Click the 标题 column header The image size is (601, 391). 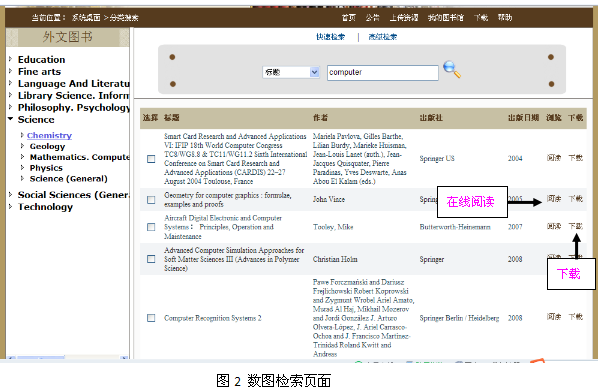(x=171, y=118)
